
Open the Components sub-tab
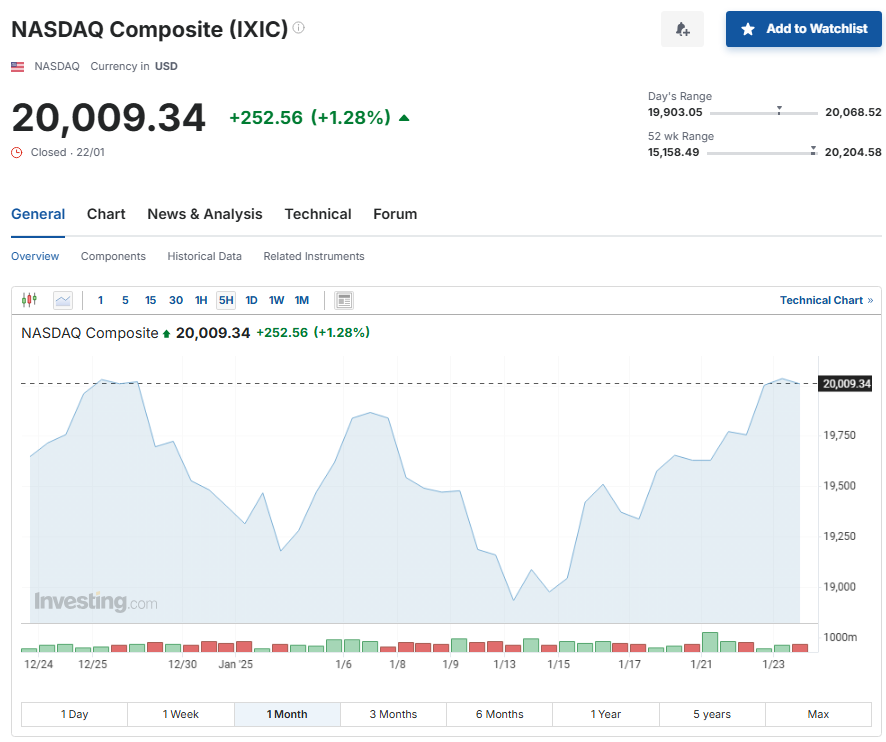(113, 256)
